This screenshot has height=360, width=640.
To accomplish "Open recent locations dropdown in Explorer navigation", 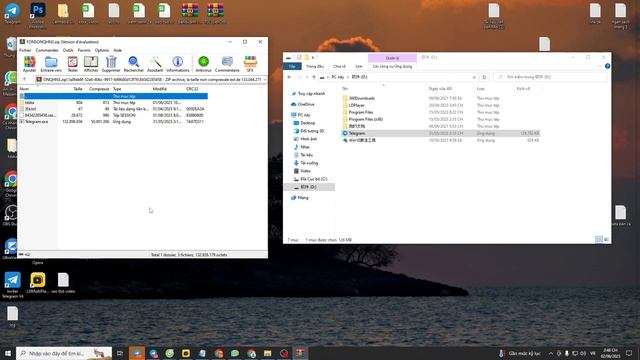I will click(x=307, y=77).
